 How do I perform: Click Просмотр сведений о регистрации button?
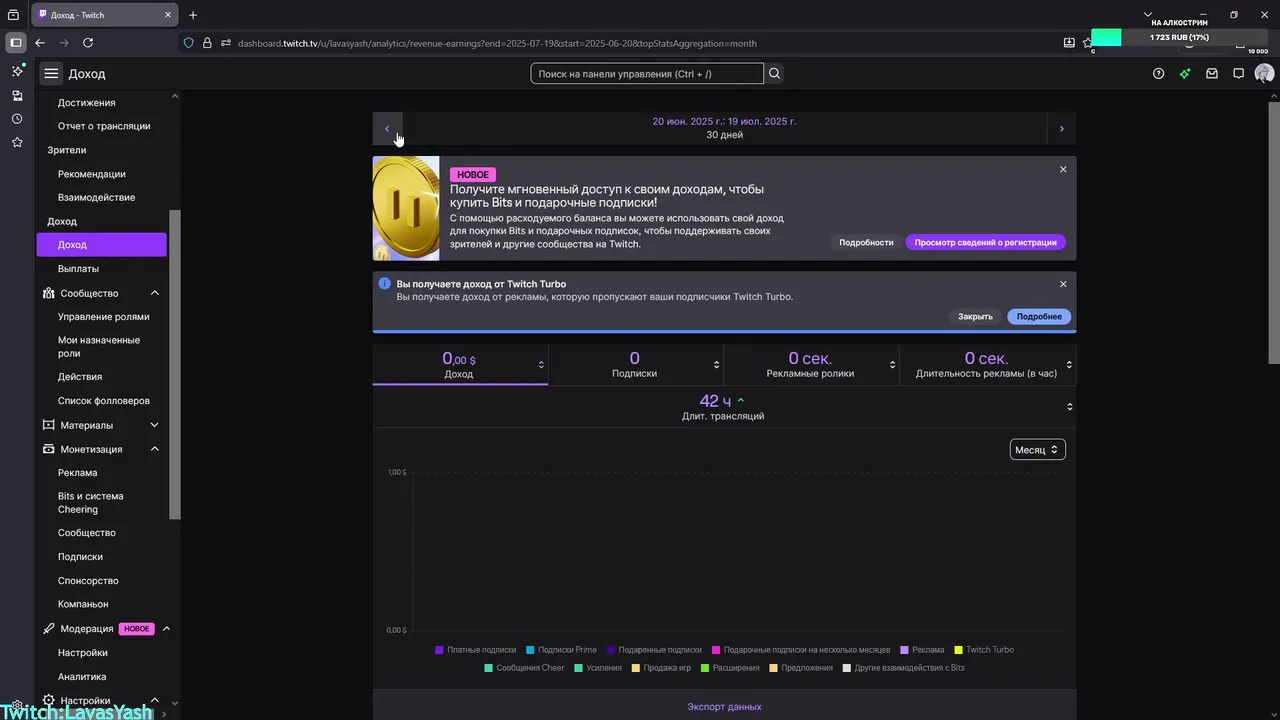click(x=986, y=242)
